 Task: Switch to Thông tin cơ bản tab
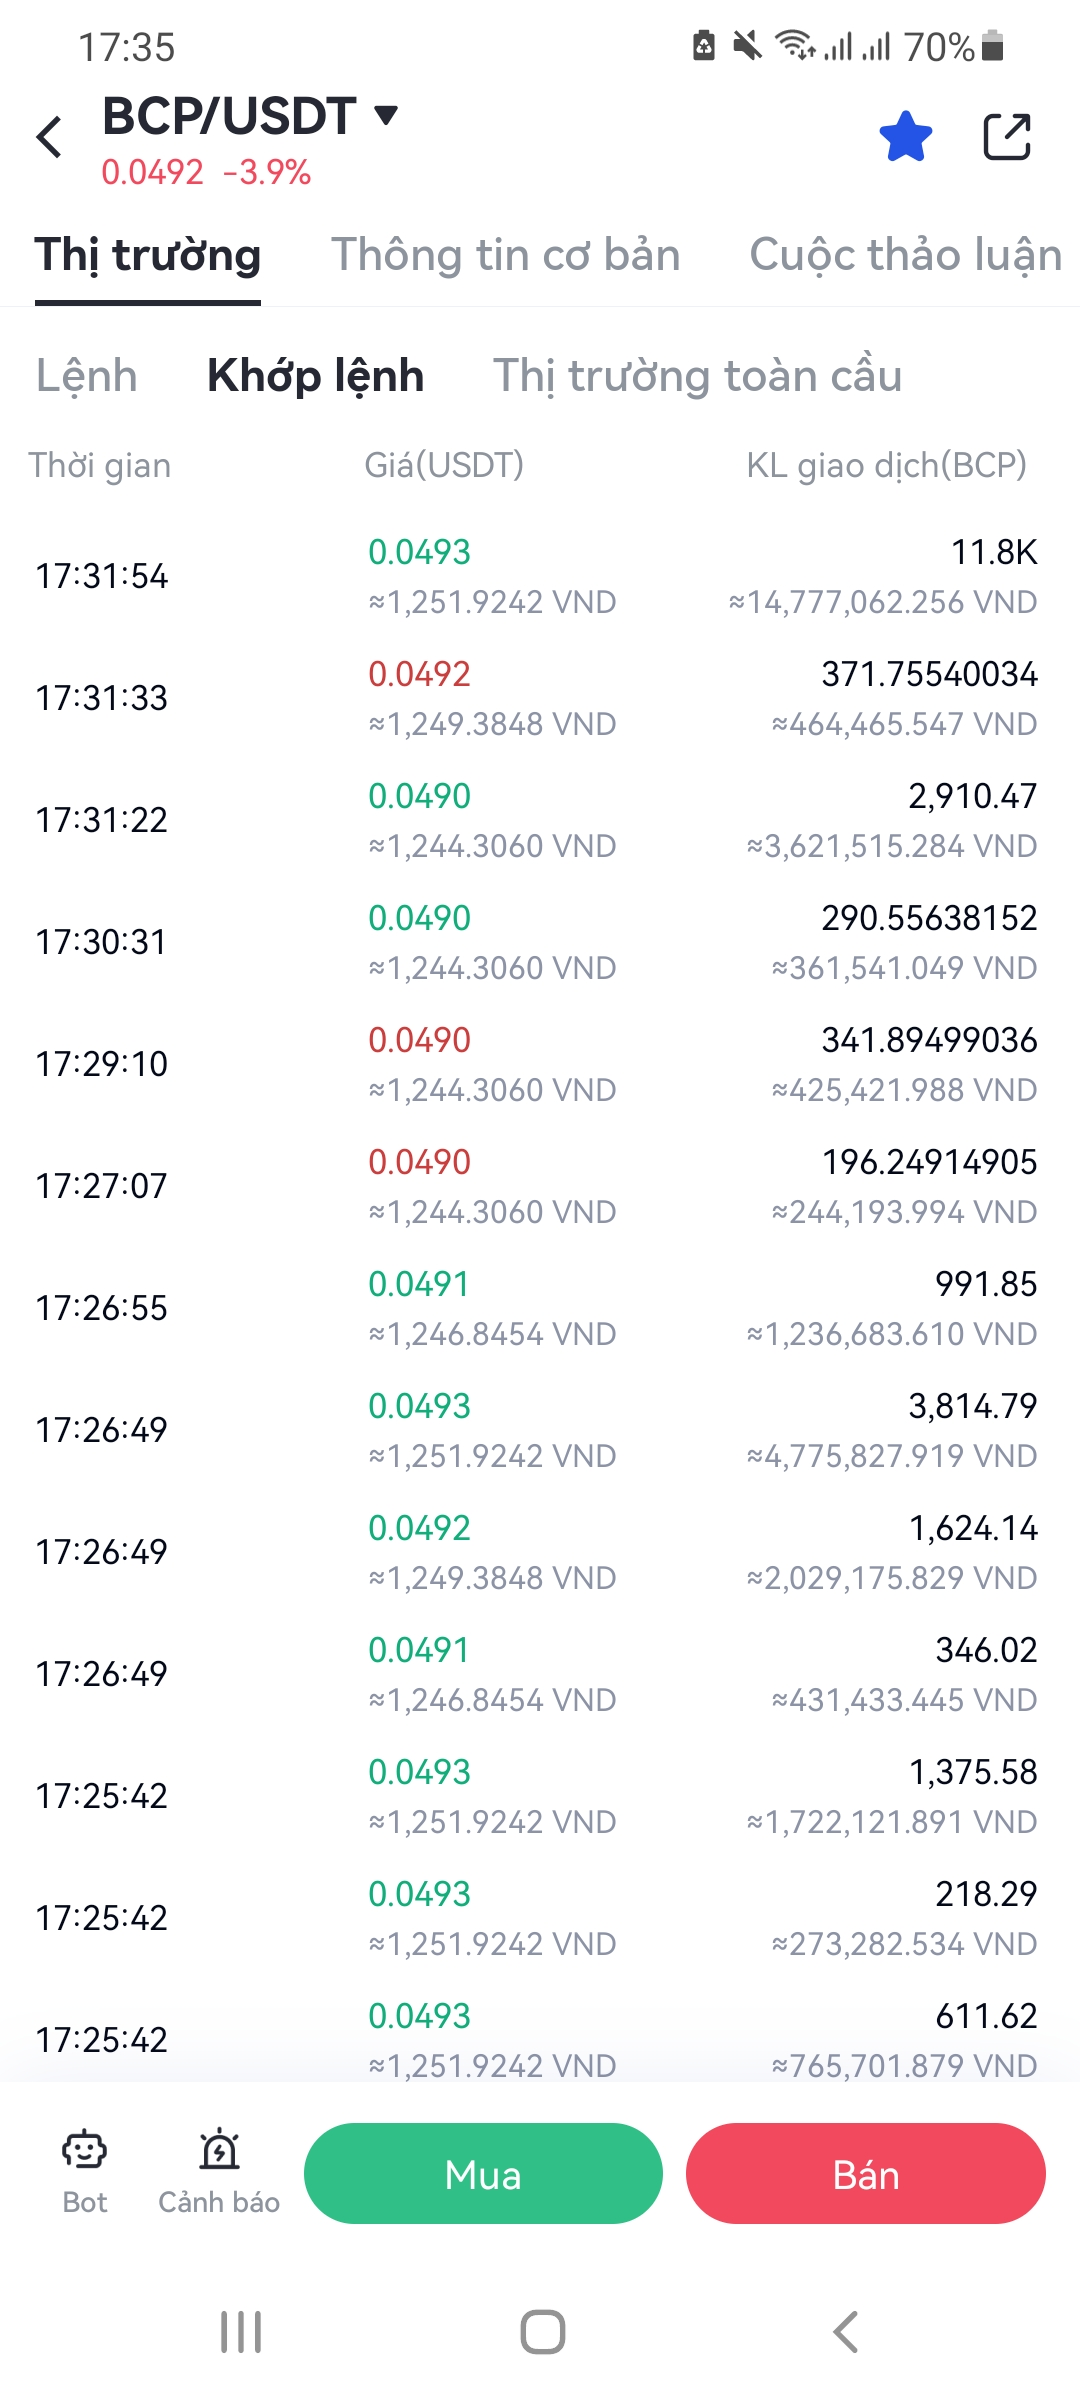505,255
